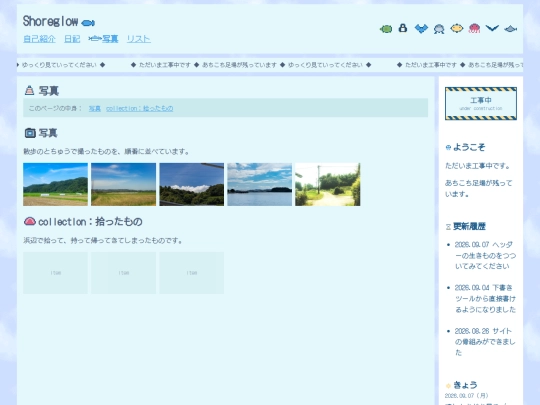
Task: Select 写真 in the top navigation
Action: [110, 39]
